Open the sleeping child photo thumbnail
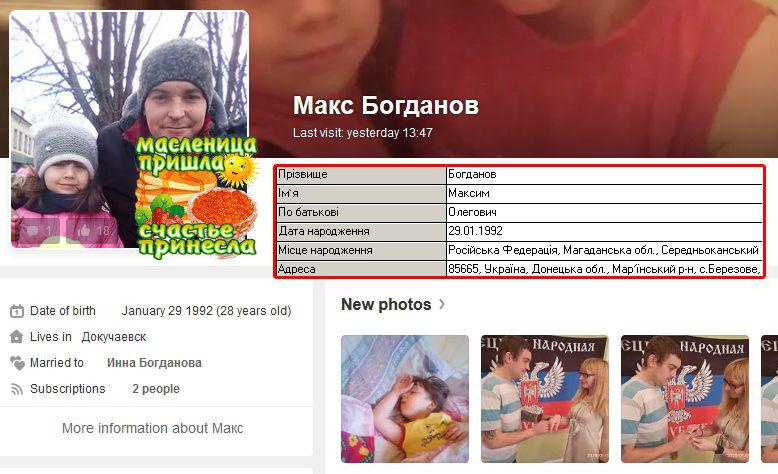 [x=405, y=399]
